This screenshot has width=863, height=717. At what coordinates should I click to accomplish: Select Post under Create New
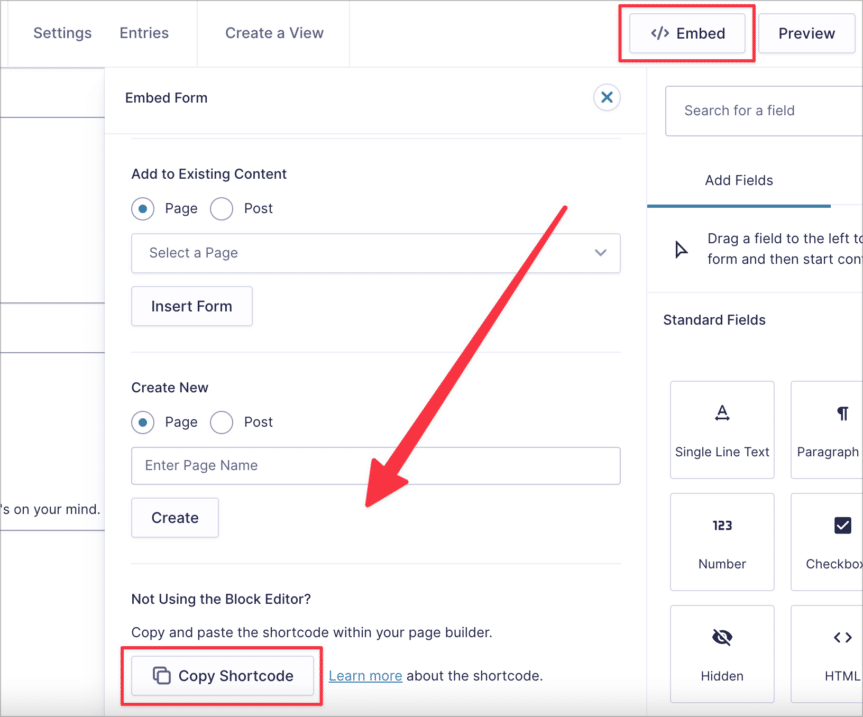point(220,422)
